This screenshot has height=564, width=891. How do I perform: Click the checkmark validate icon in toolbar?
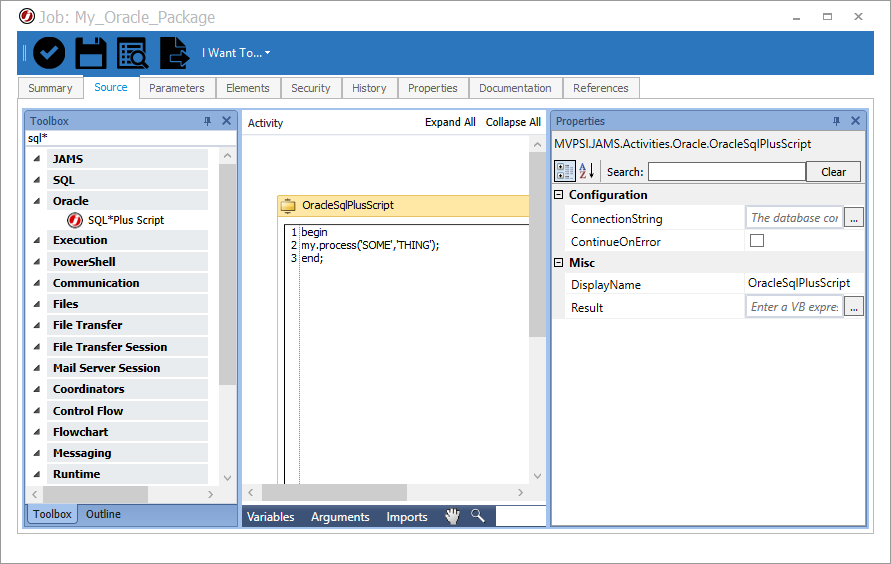coord(49,53)
